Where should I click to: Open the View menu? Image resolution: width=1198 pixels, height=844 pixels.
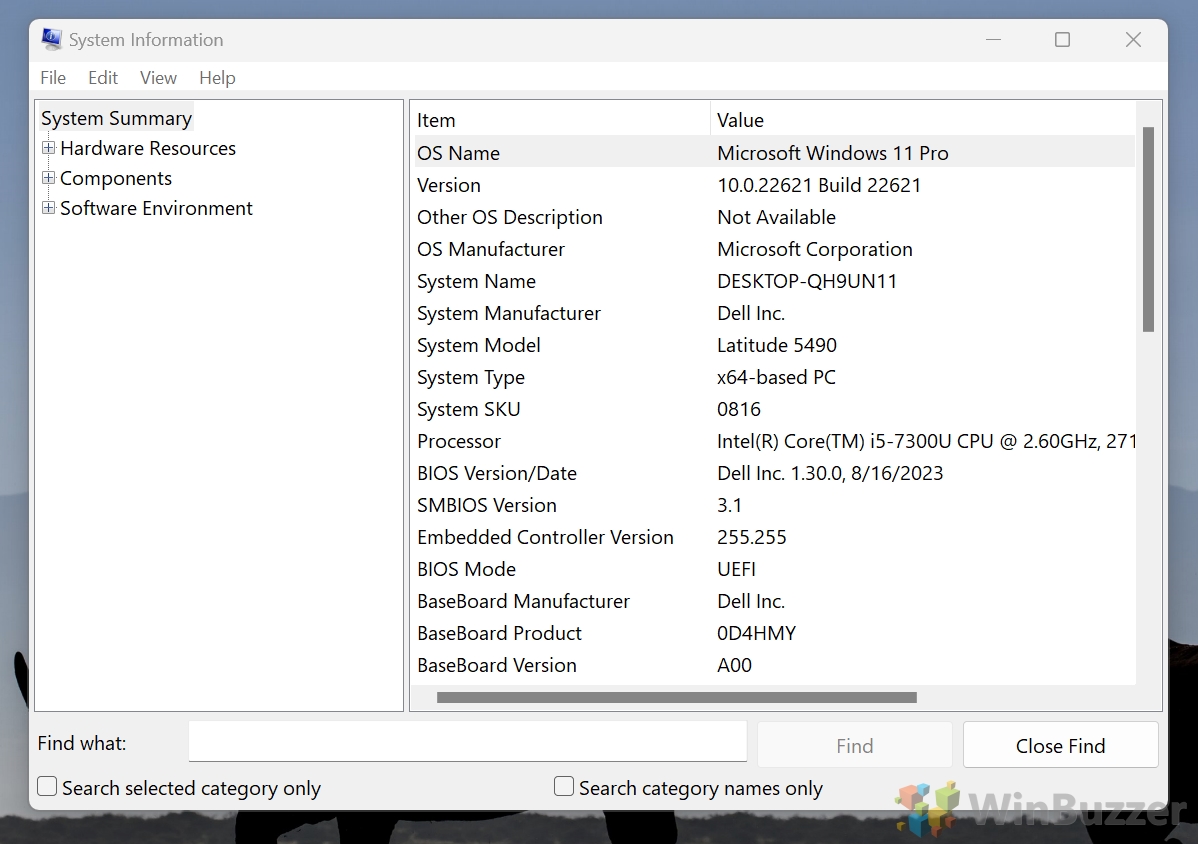pos(158,78)
